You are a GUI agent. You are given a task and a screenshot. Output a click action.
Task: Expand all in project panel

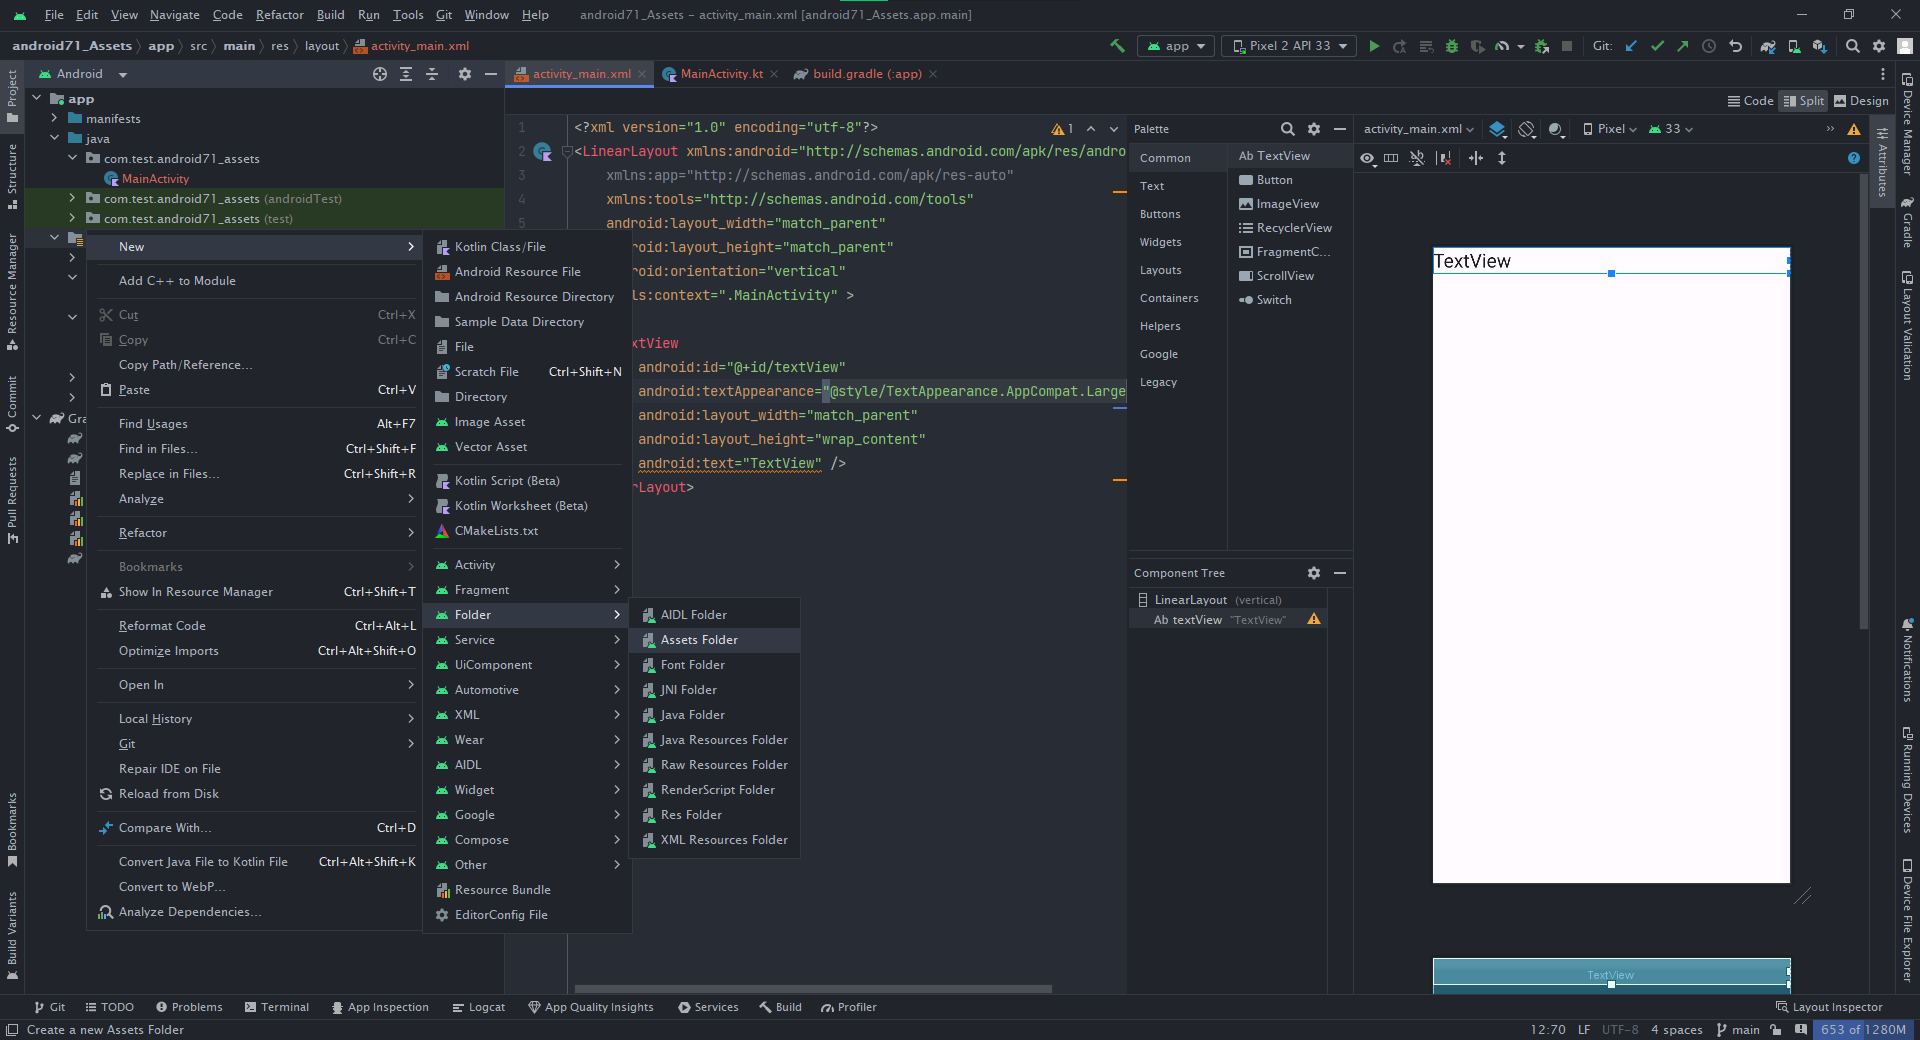click(406, 74)
